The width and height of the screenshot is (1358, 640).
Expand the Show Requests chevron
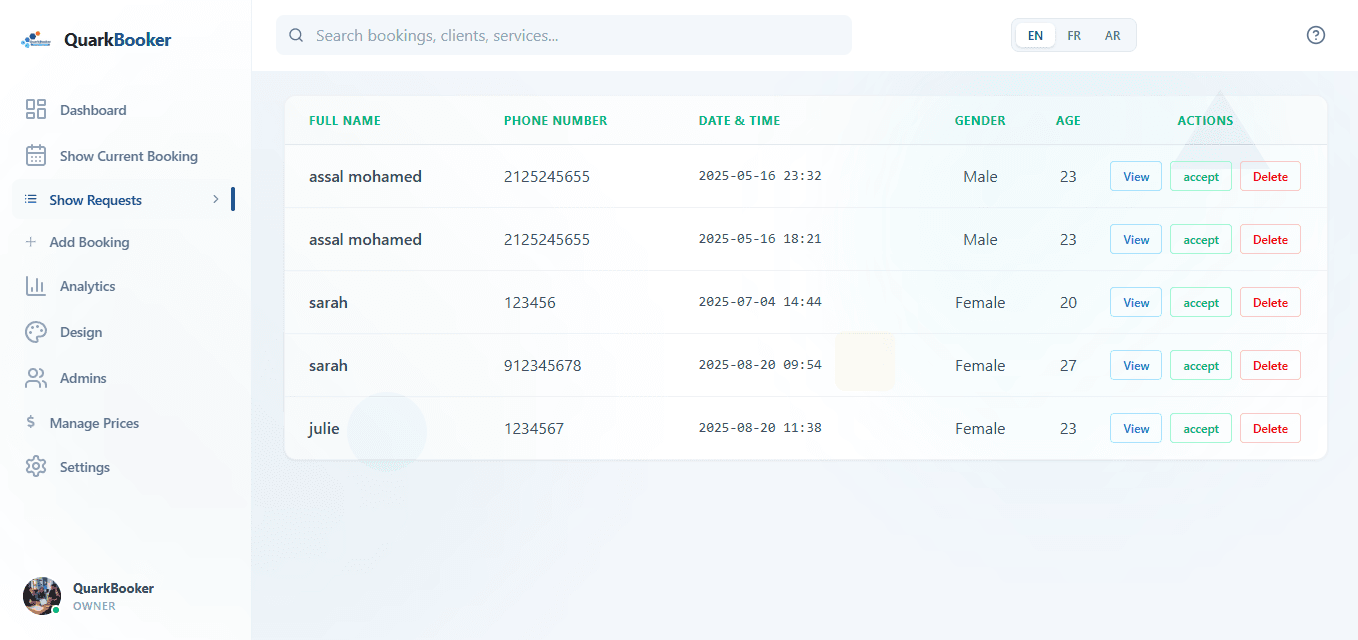coord(216,199)
